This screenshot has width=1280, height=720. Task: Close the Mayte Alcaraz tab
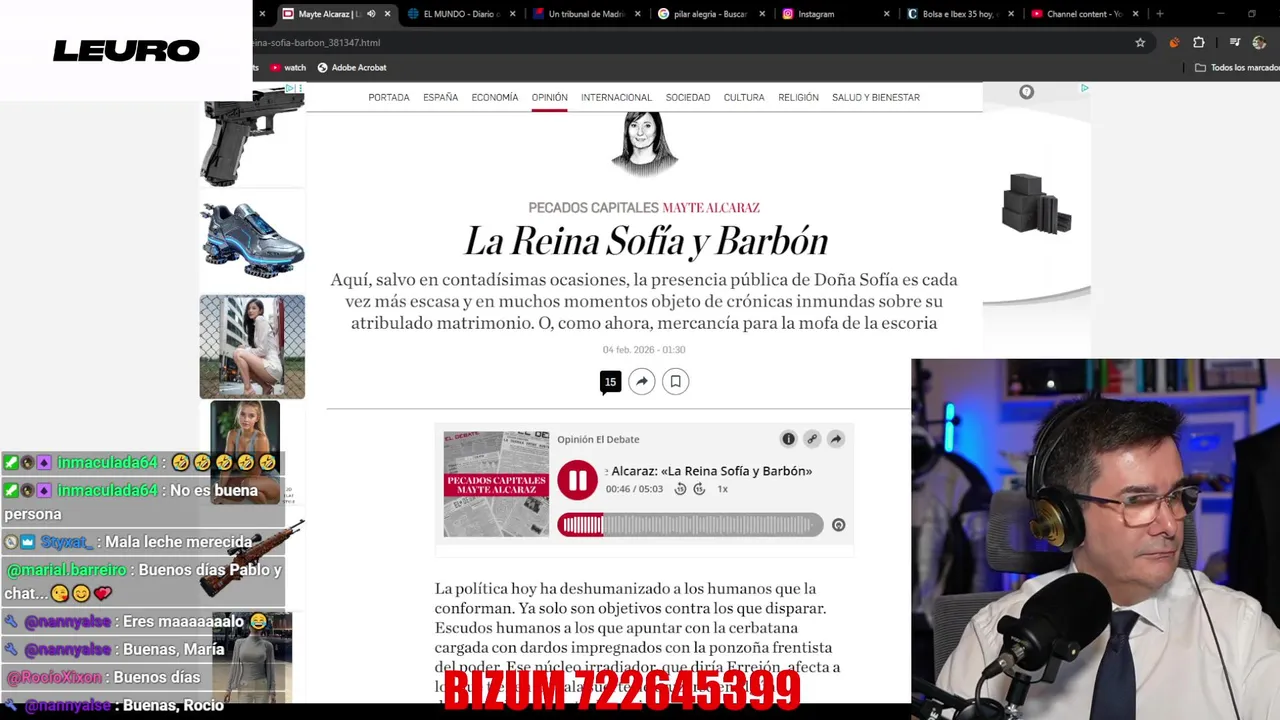click(x=387, y=14)
